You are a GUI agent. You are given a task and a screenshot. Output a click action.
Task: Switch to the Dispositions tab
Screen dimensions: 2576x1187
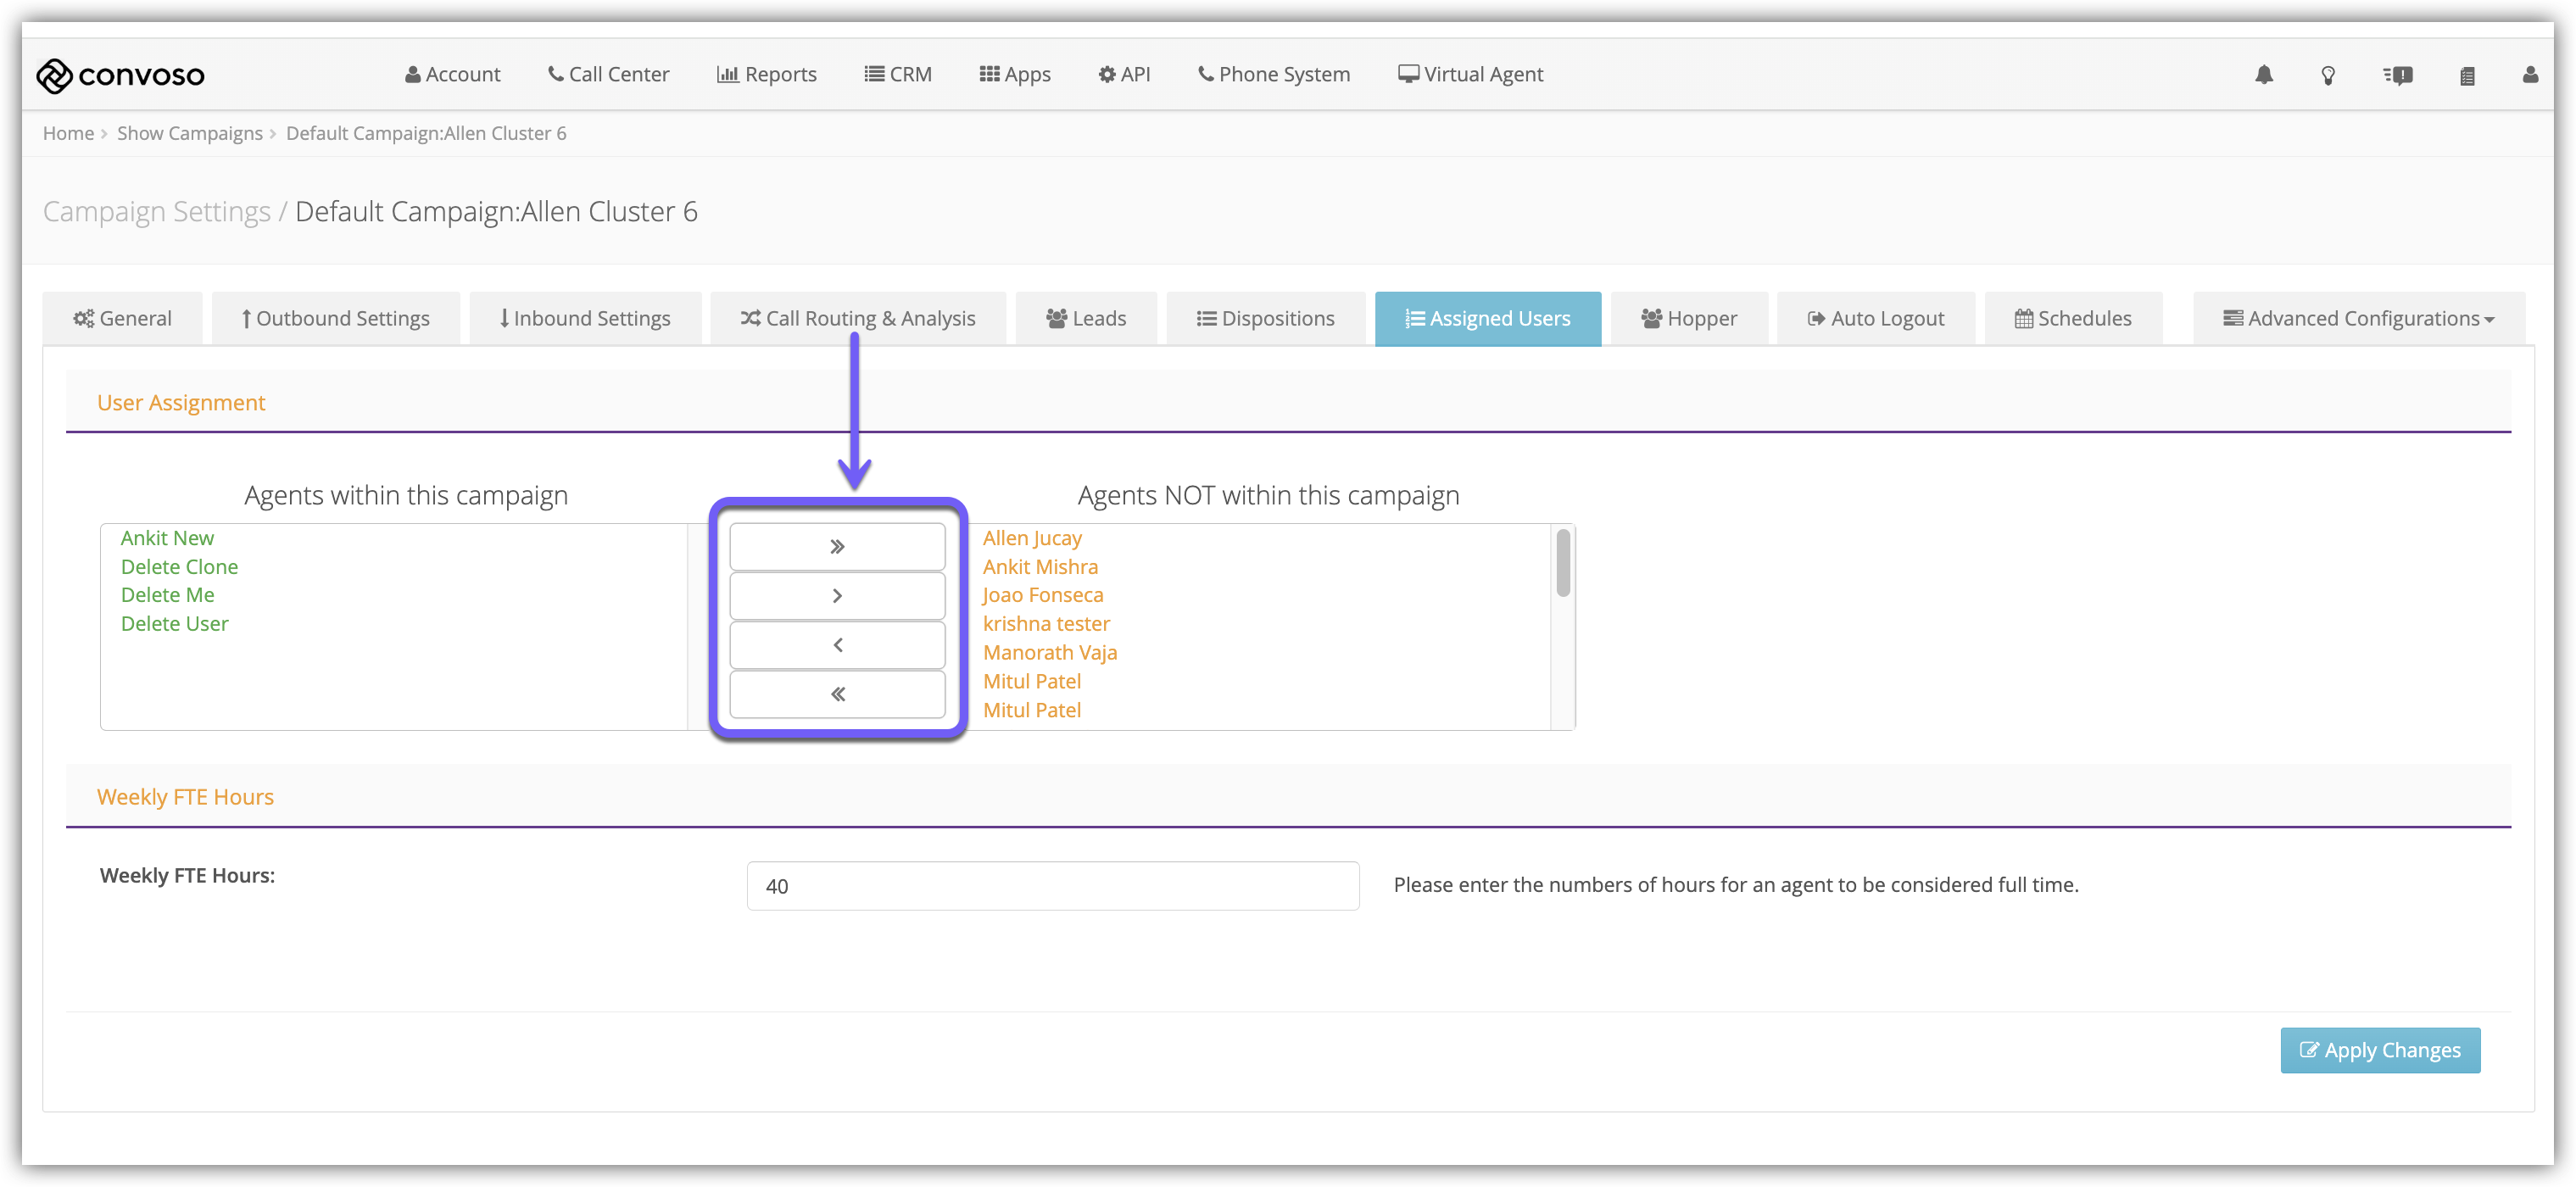1265,319
